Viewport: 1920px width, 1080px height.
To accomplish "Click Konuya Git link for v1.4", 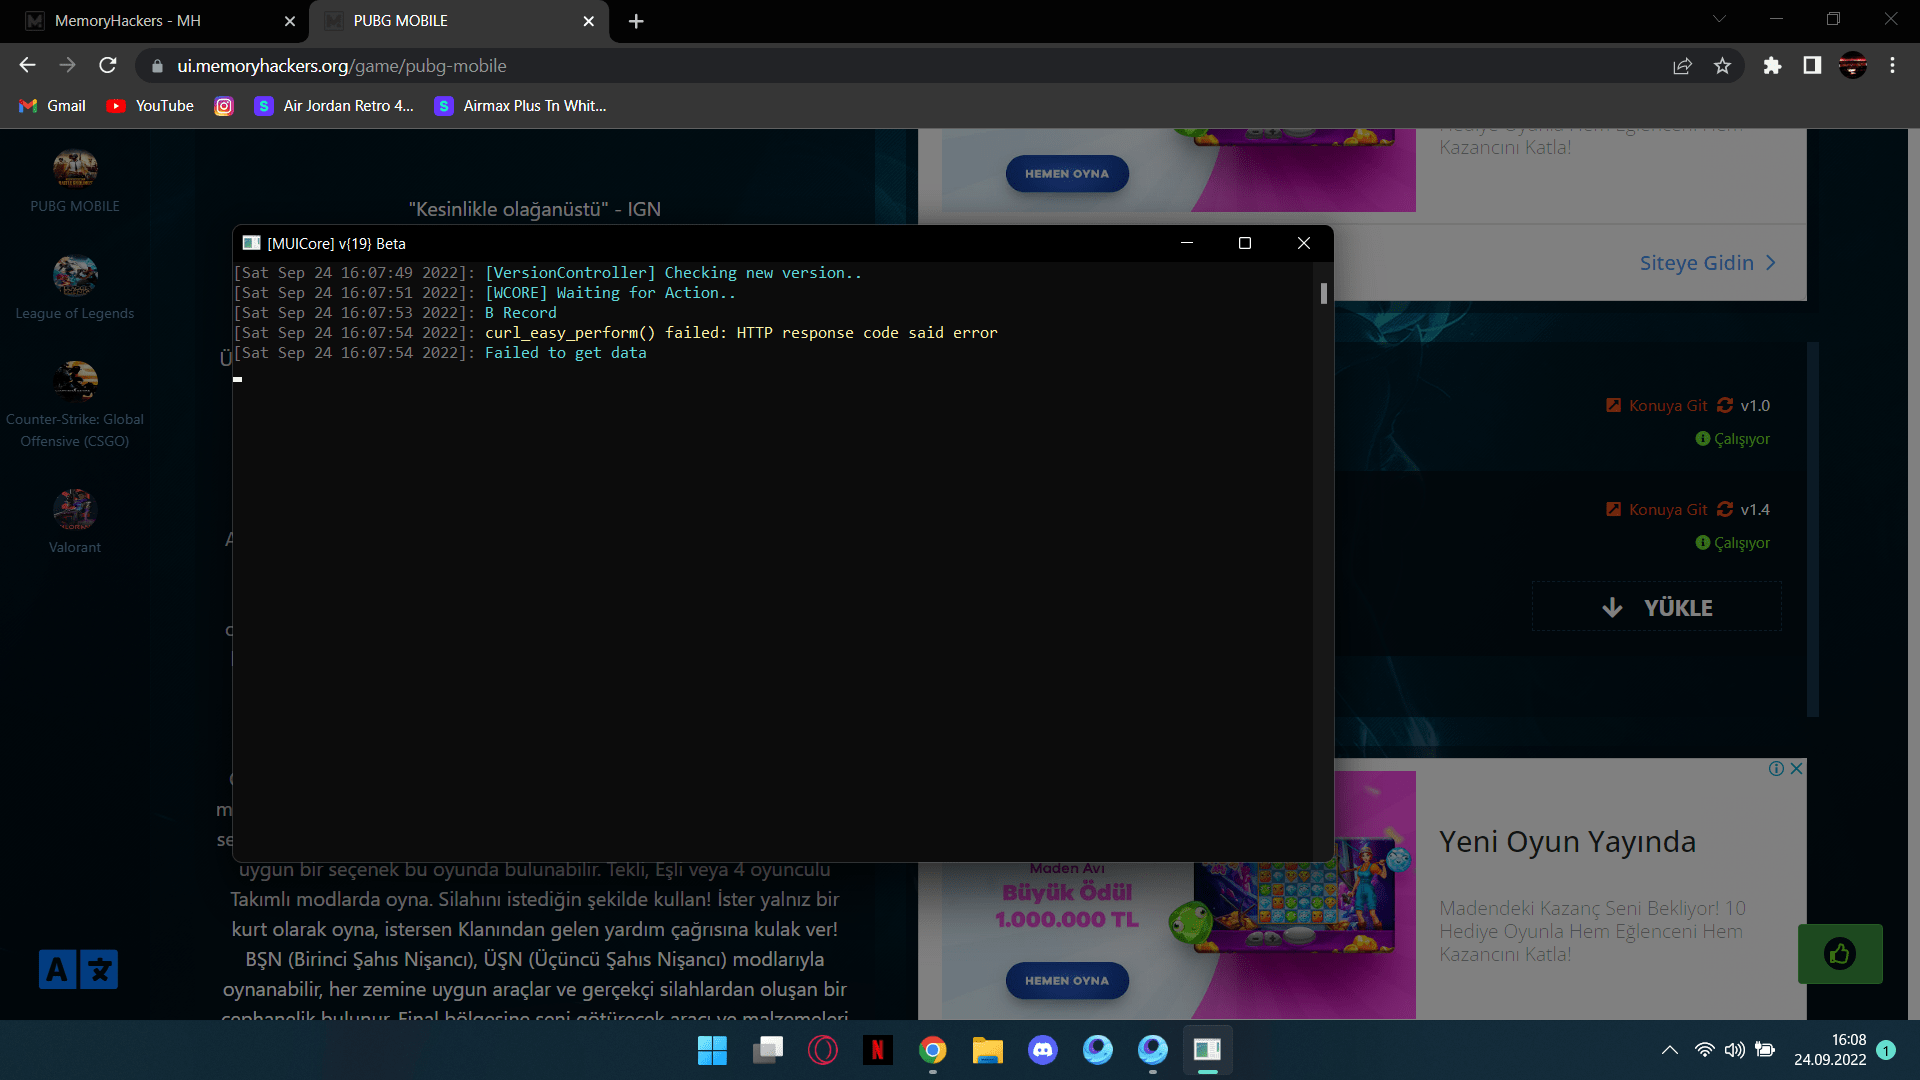I will tap(1657, 510).
